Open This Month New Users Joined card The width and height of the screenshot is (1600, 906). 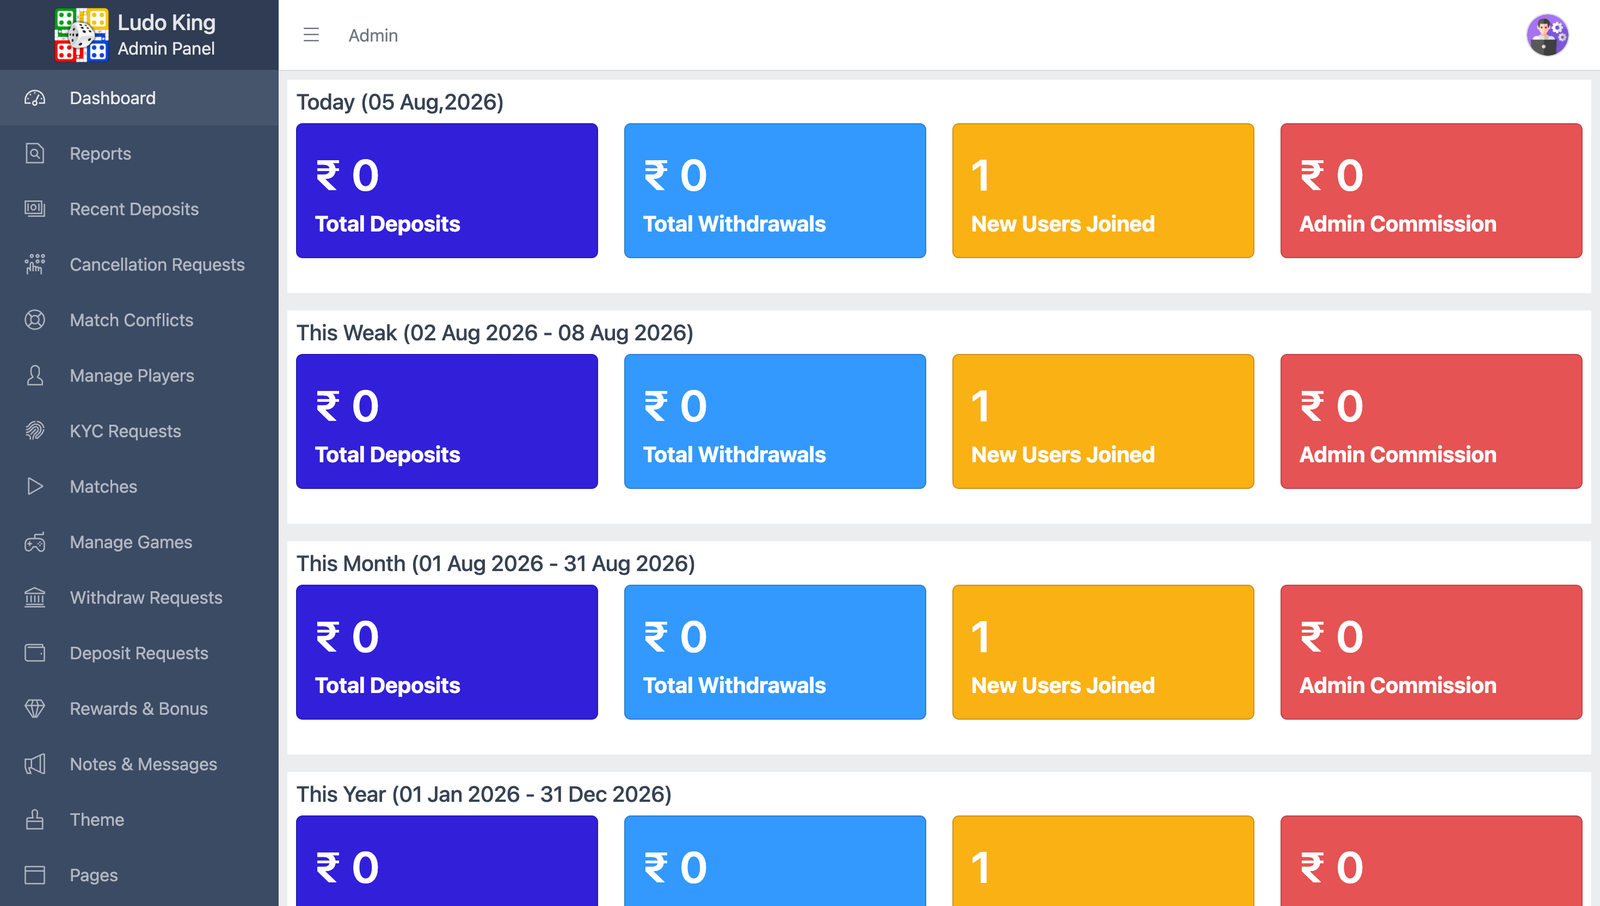click(1103, 652)
